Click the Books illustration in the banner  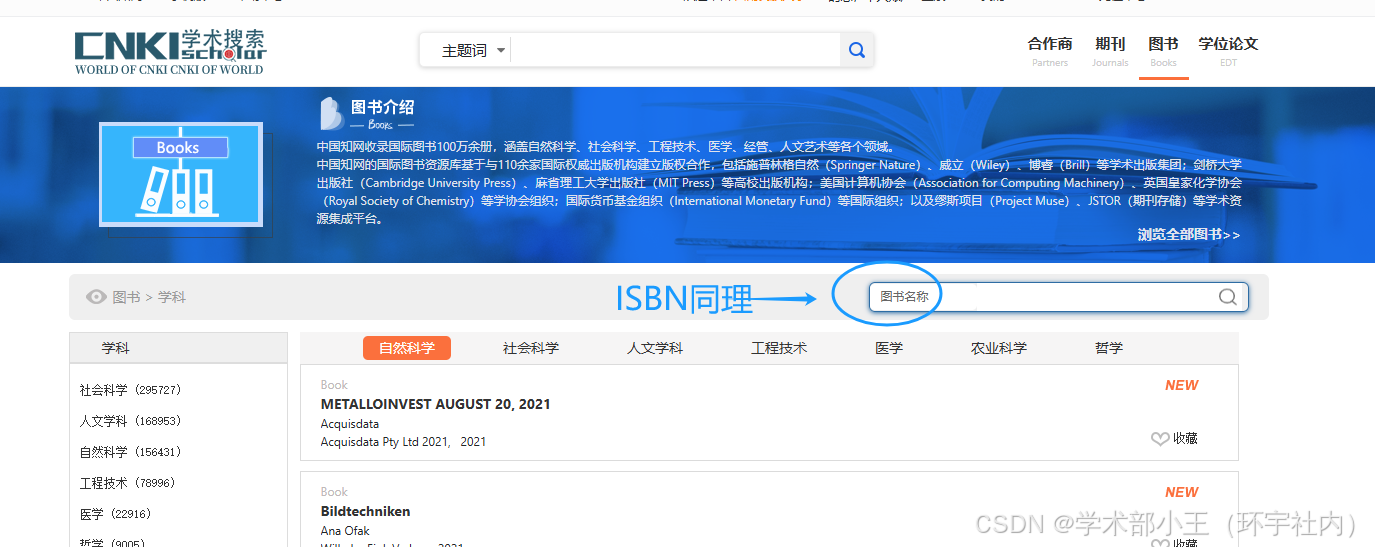[x=181, y=174]
